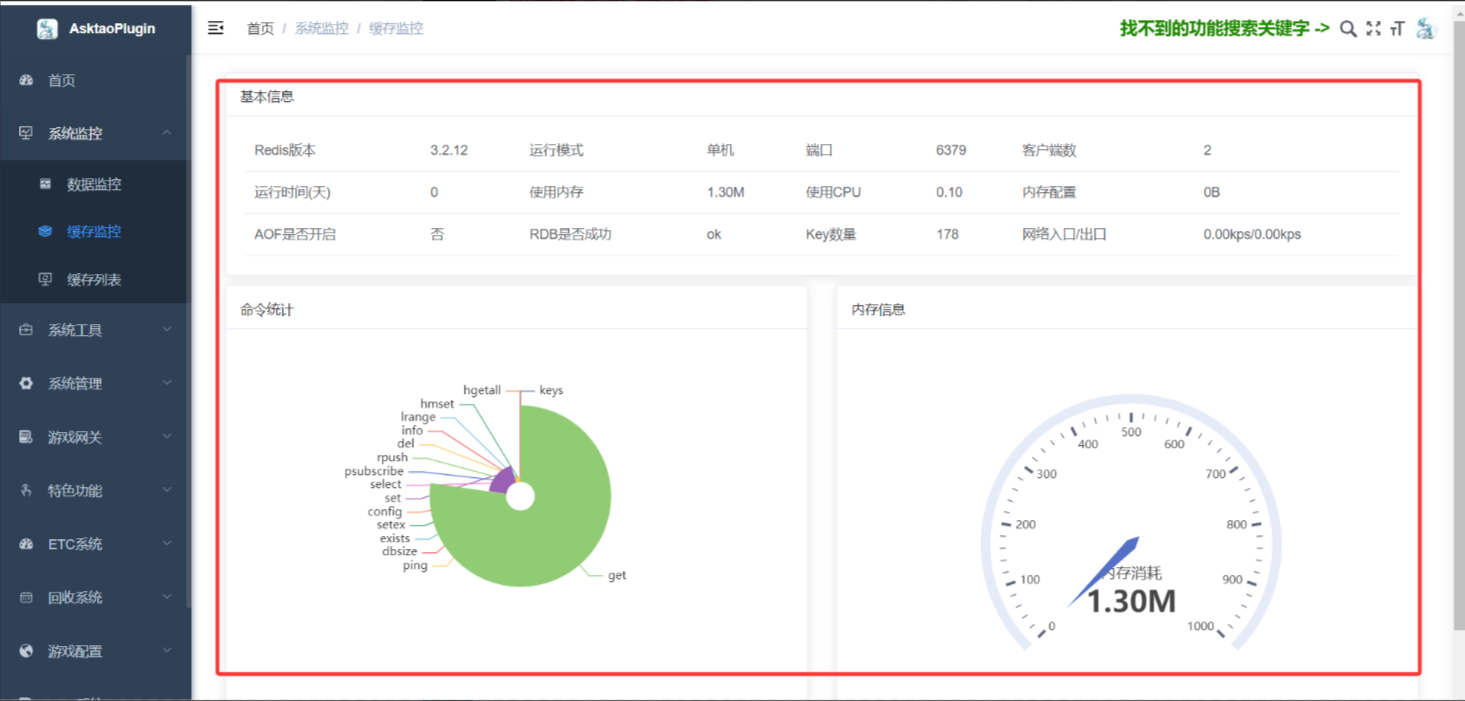Click the 缓存列表 monitor icon
The height and width of the screenshot is (701, 1465).
click(45, 280)
